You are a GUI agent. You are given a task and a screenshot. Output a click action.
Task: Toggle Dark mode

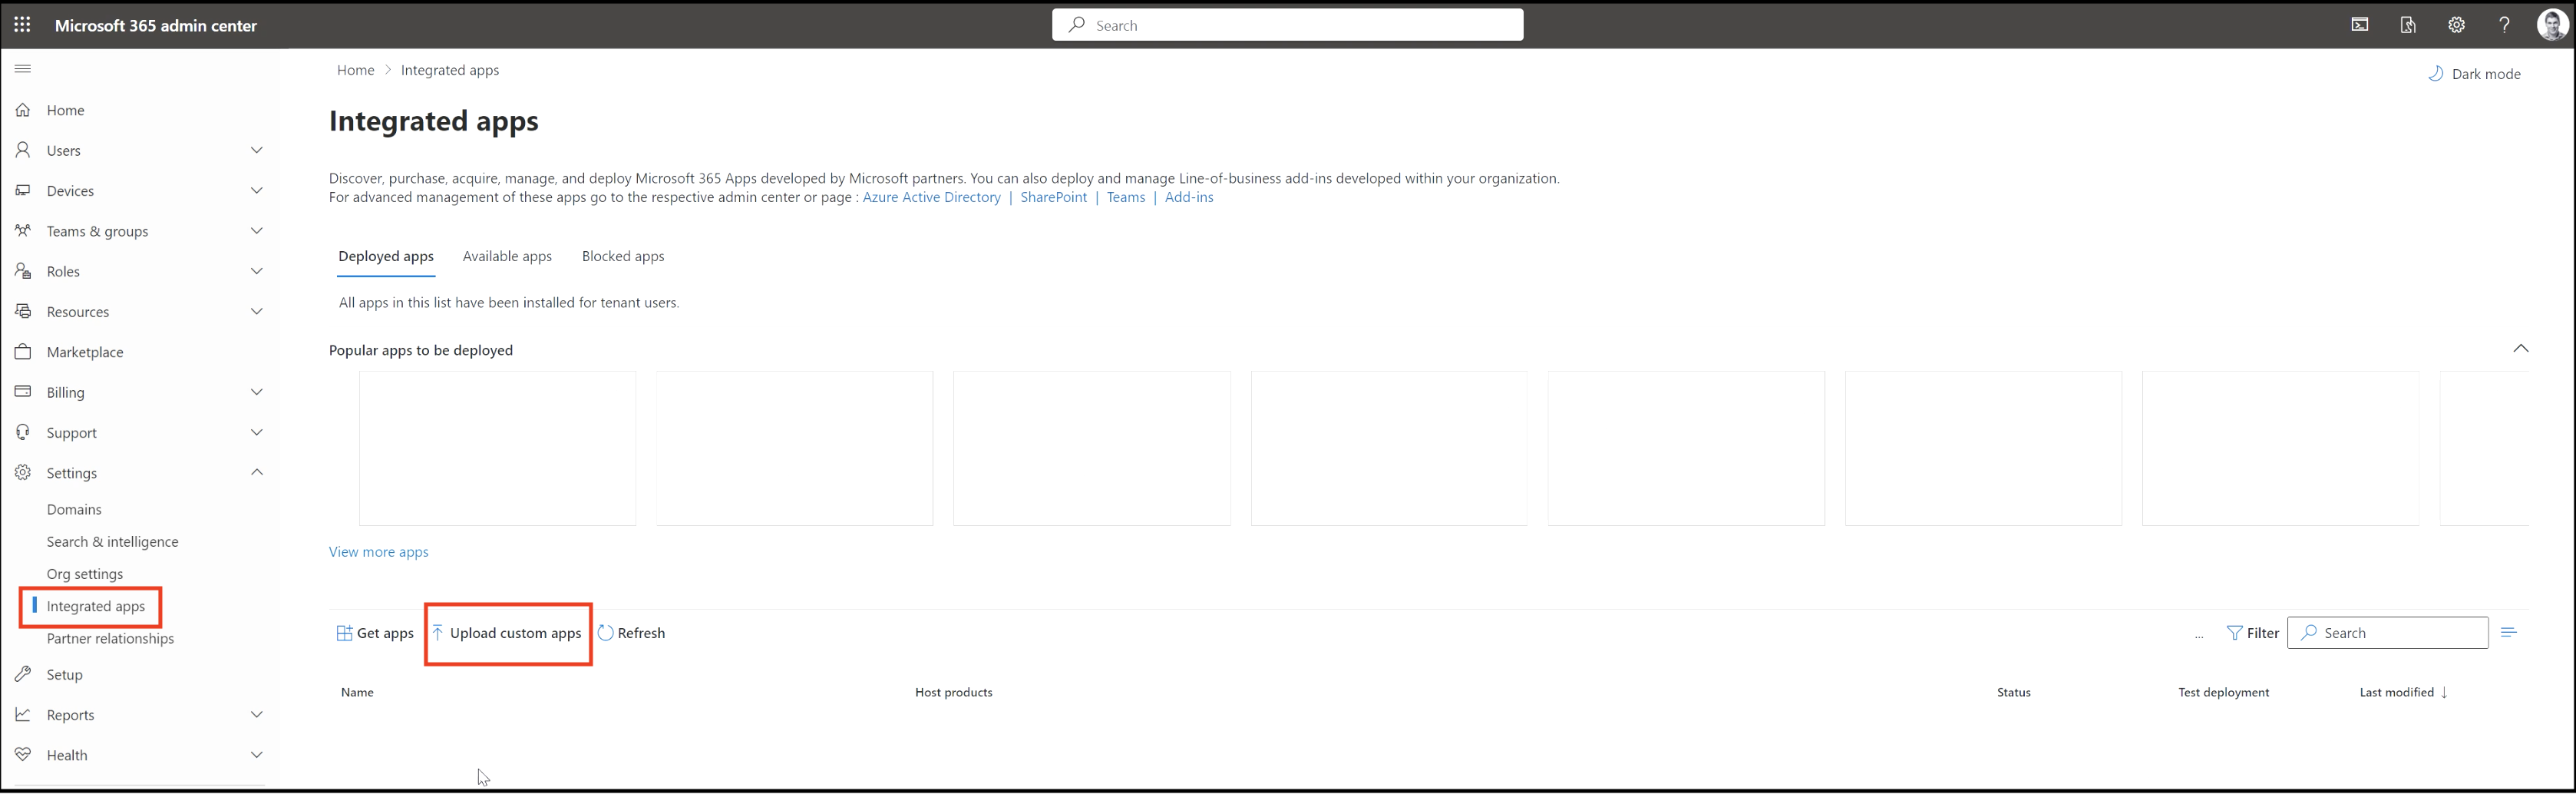2474,74
